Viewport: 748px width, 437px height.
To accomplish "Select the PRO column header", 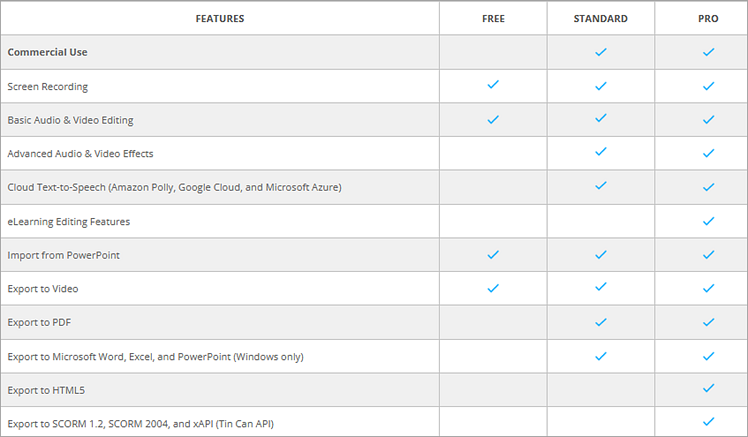I will tap(708, 18).
